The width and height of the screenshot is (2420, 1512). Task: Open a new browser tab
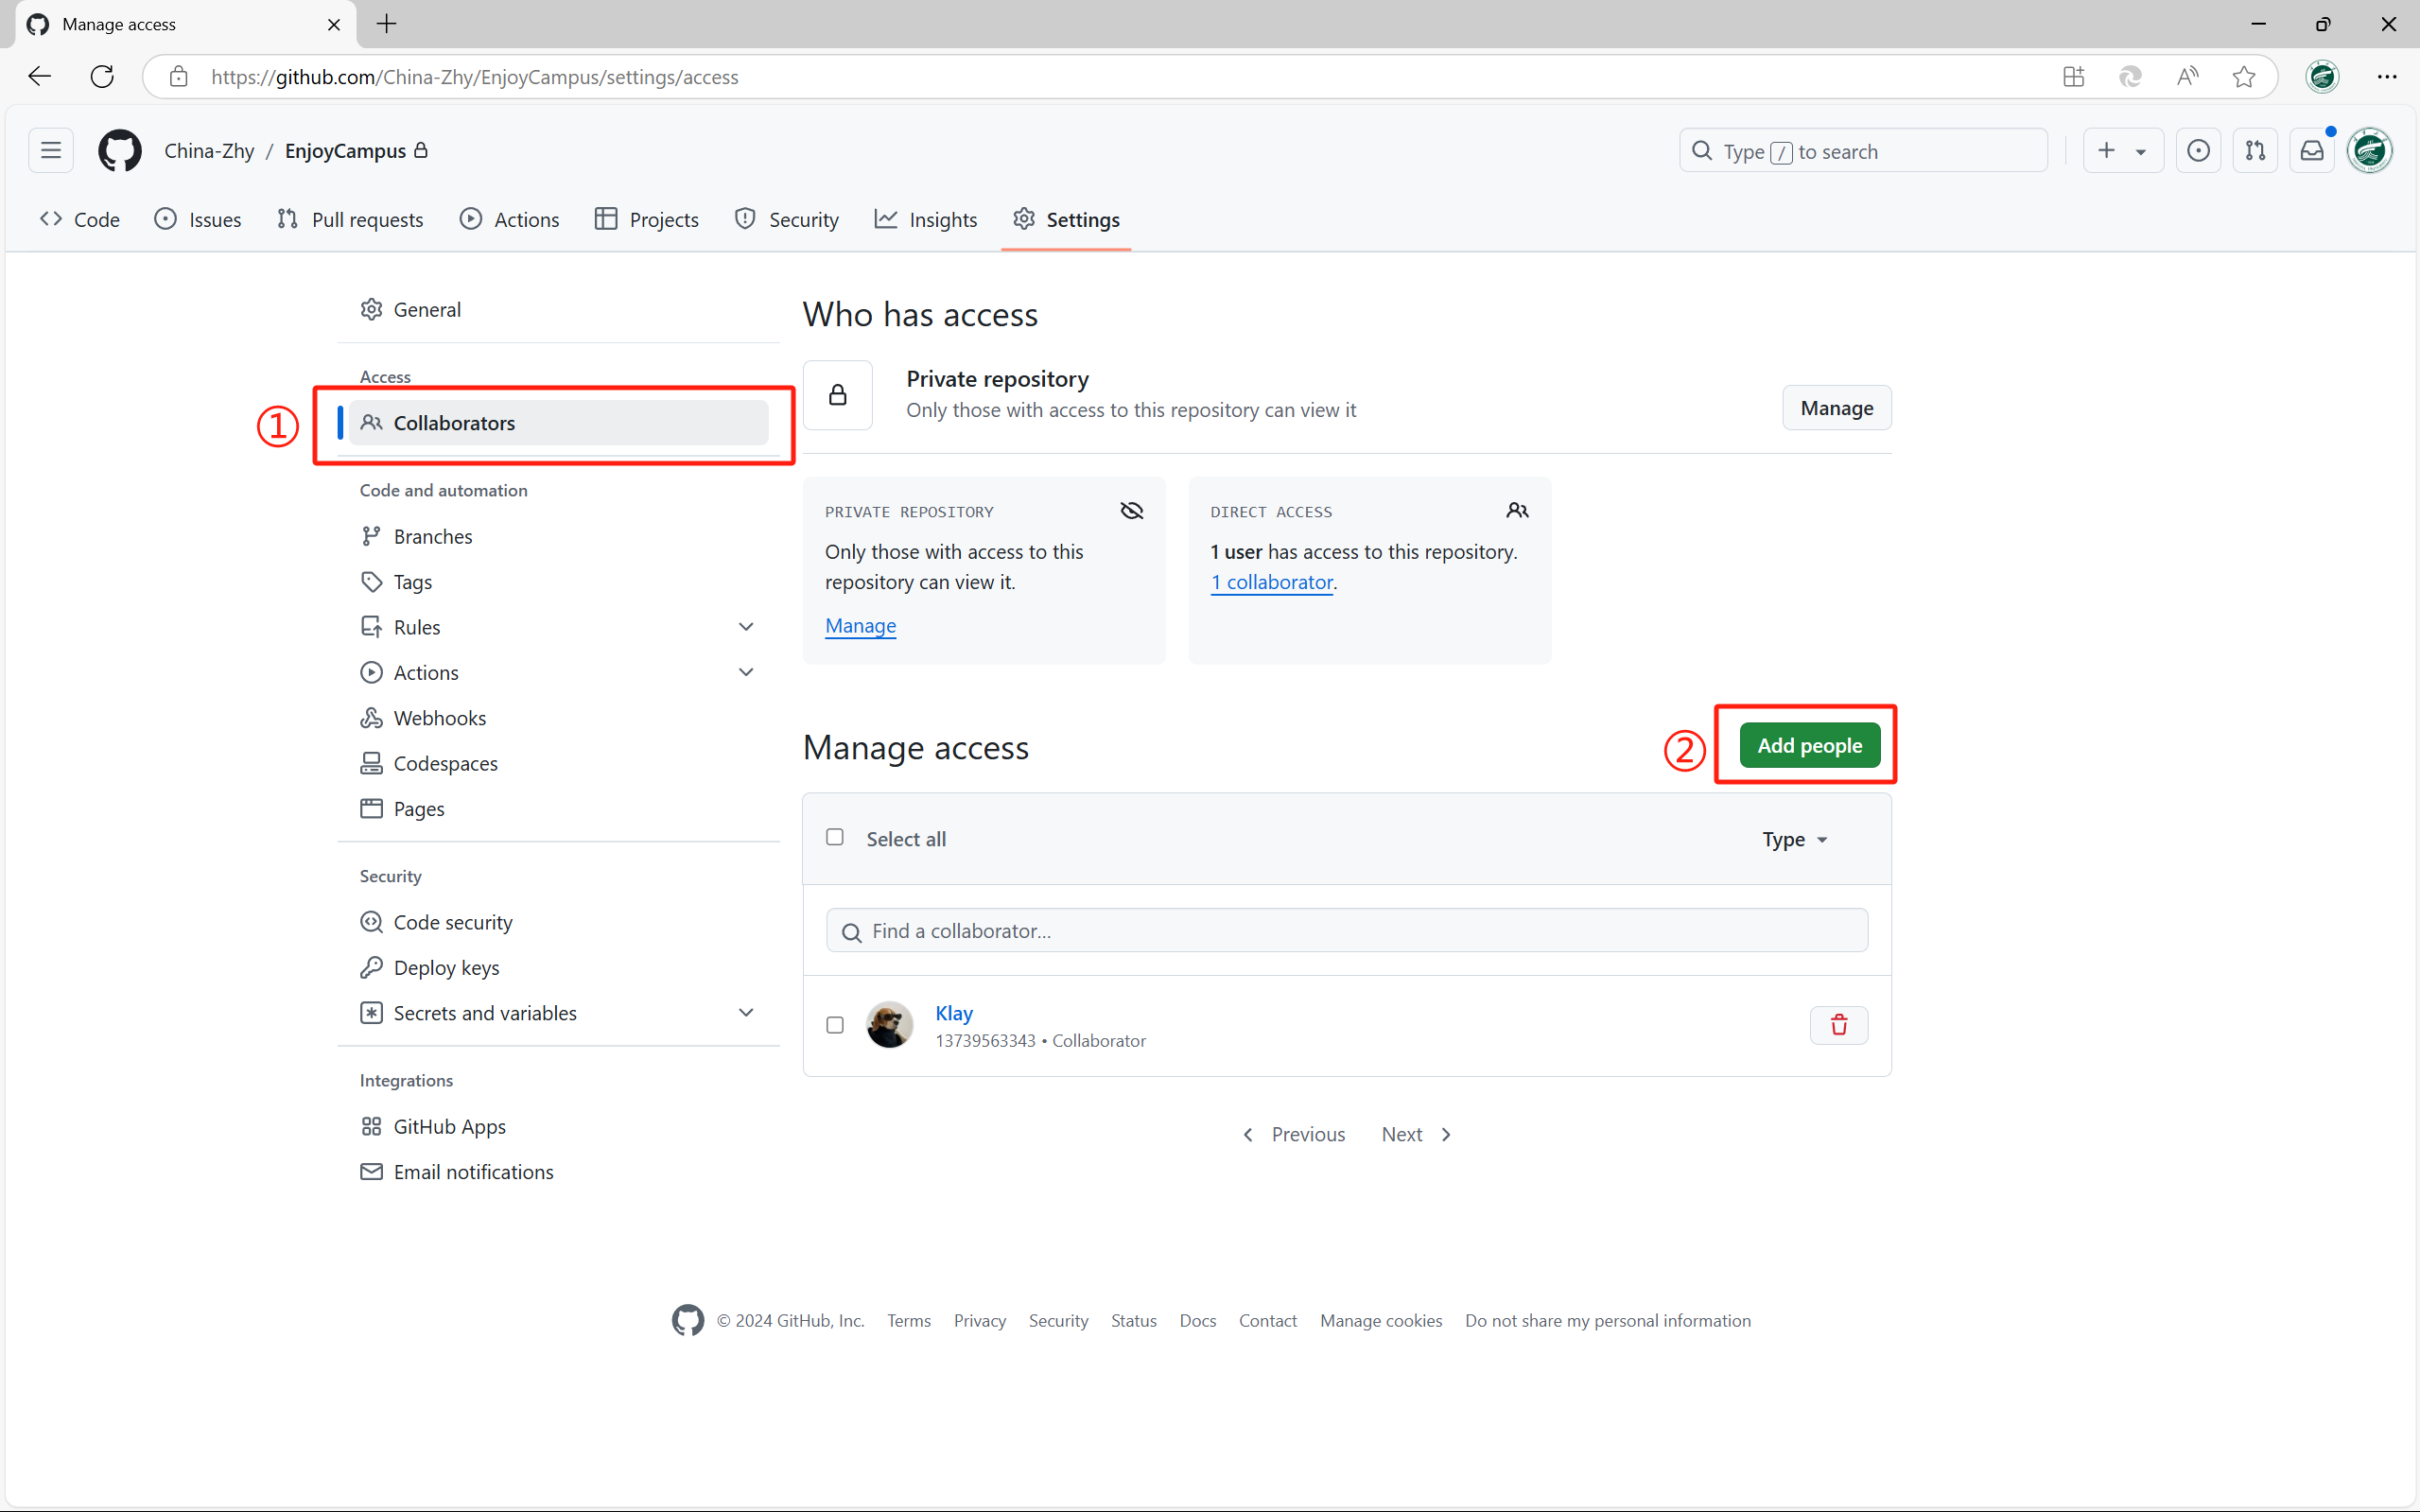coord(387,24)
